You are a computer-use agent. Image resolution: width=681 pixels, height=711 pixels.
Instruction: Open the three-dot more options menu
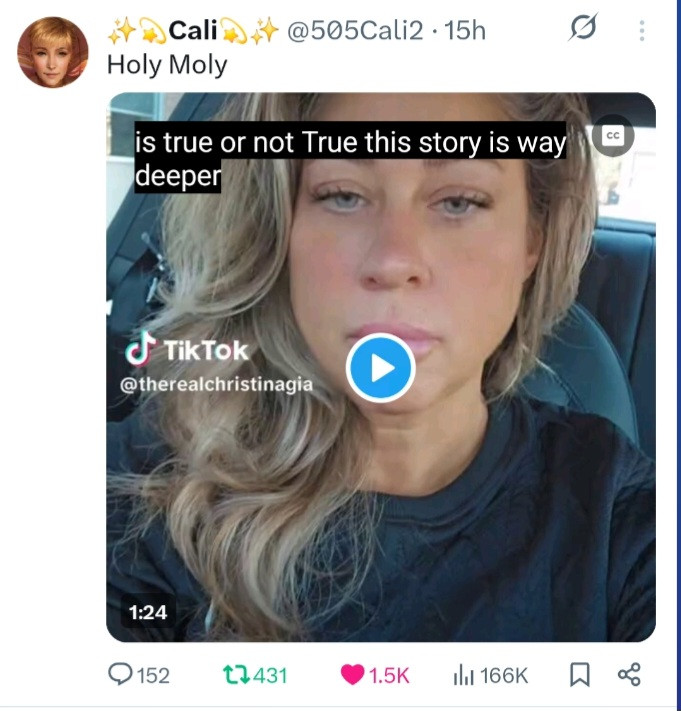[x=641, y=32]
